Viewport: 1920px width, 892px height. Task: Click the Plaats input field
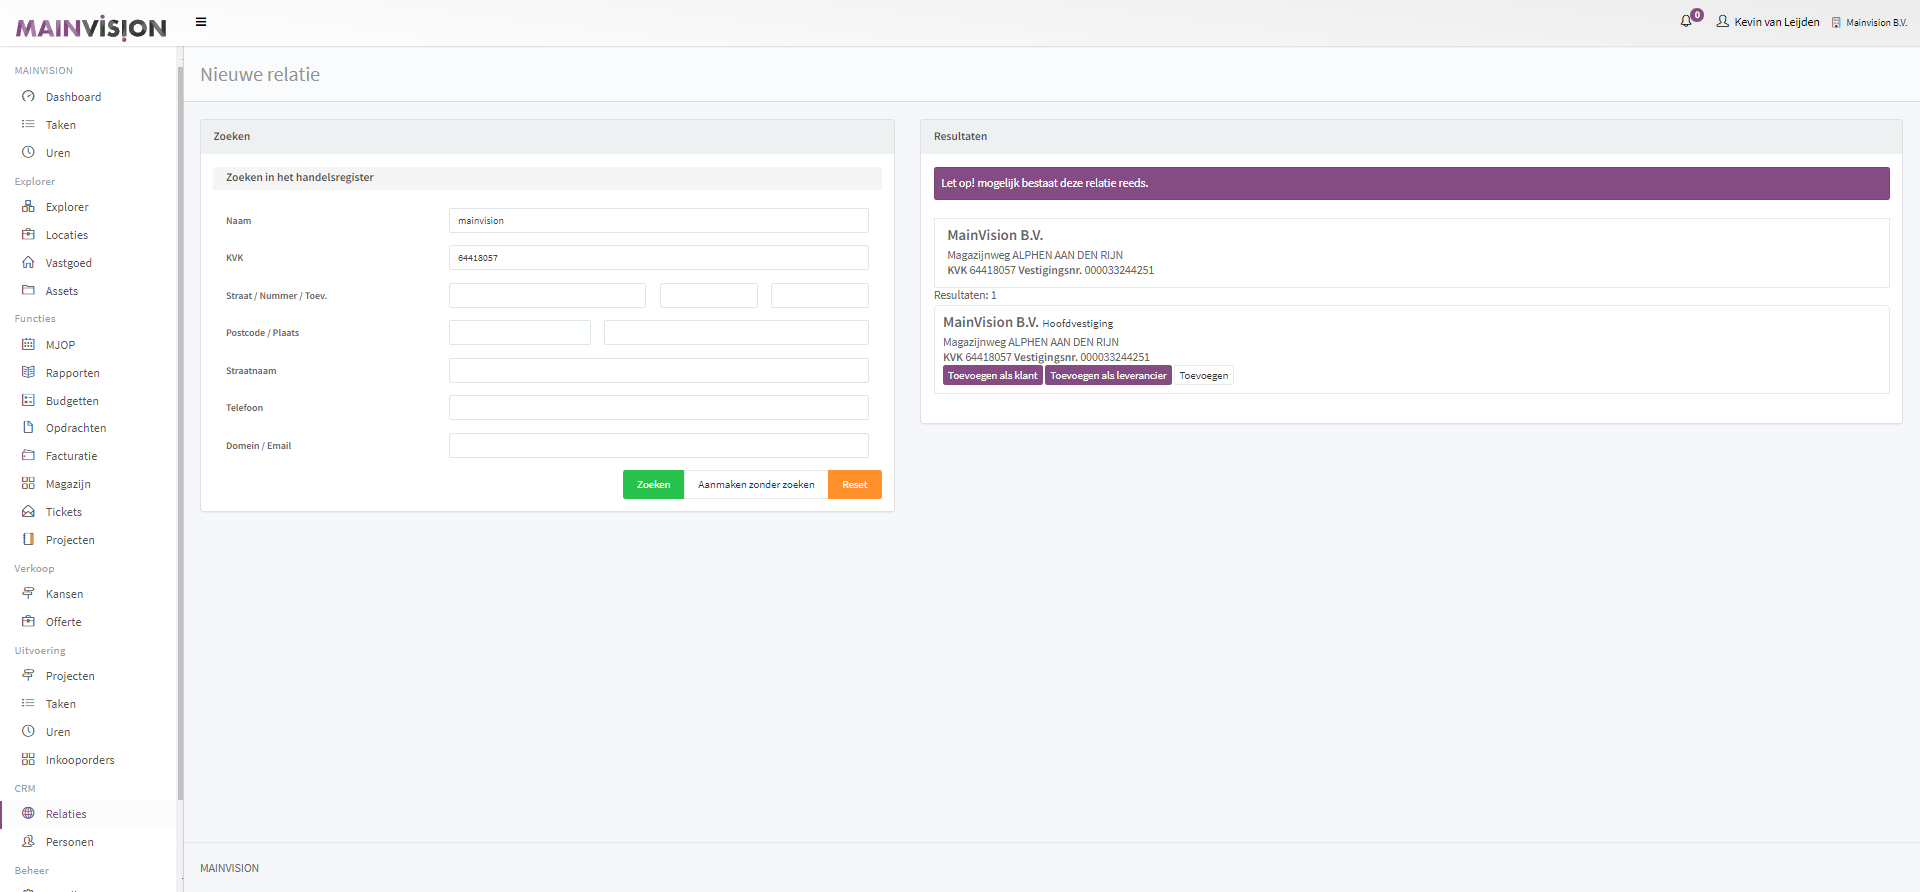(736, 333)
